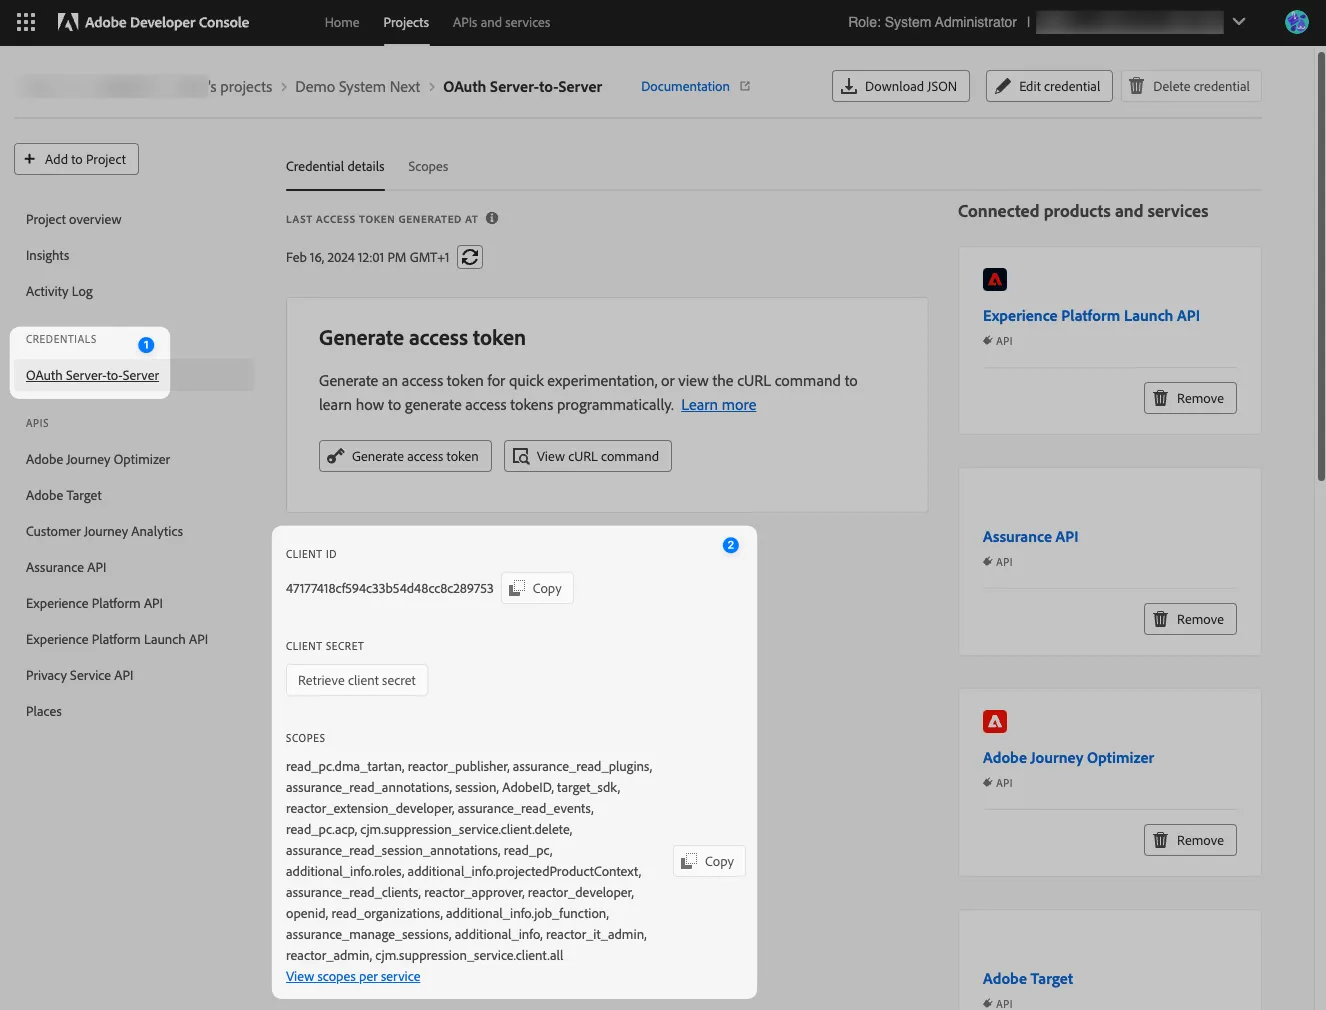Click the info icon next to last access token
Image resolution: width=1326 pixels, height=1010 pixels.
[492, 218]
